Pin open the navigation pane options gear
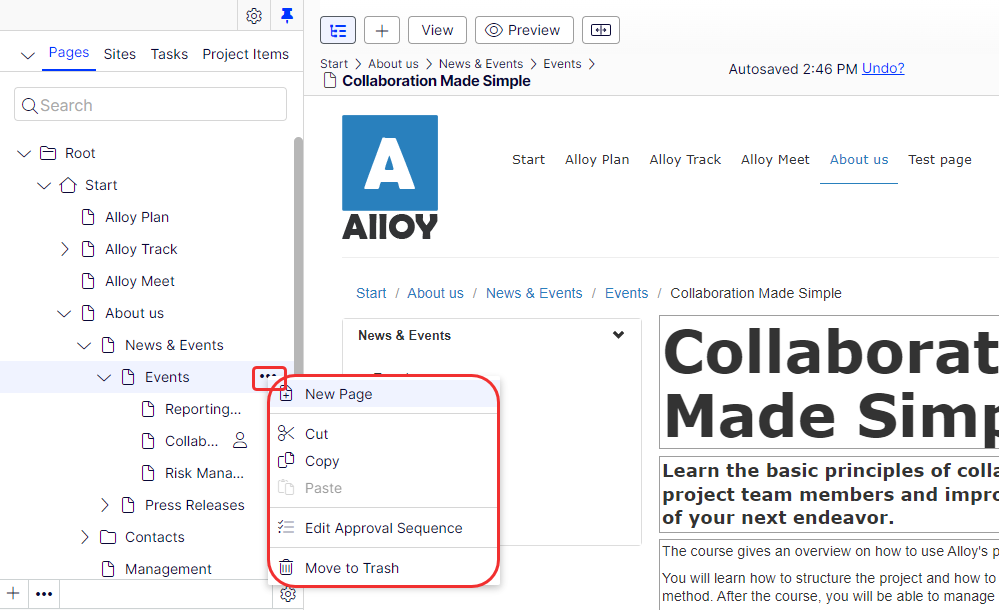This screenshot has width=999, height=610. [x=253, y=16]
